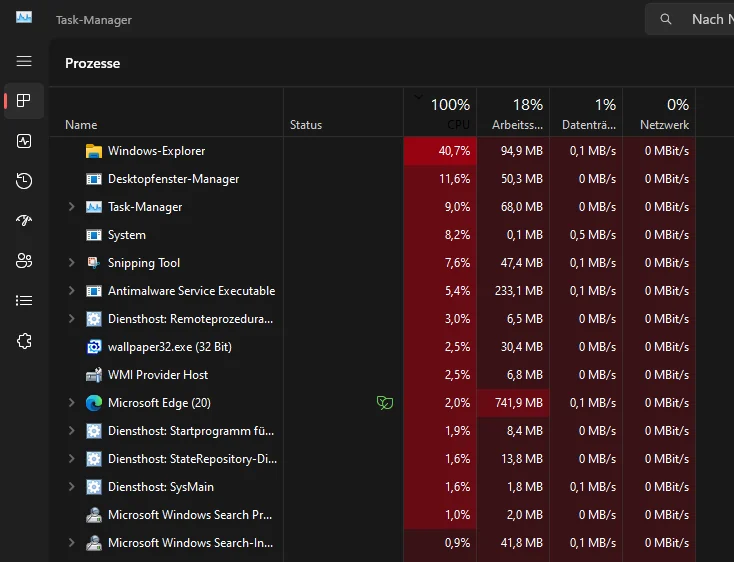Click the WMI Provider Host icon
Image resolution: width=734 pixels, height=562 pixels.
pyautogui.click(x=94, y=375)
